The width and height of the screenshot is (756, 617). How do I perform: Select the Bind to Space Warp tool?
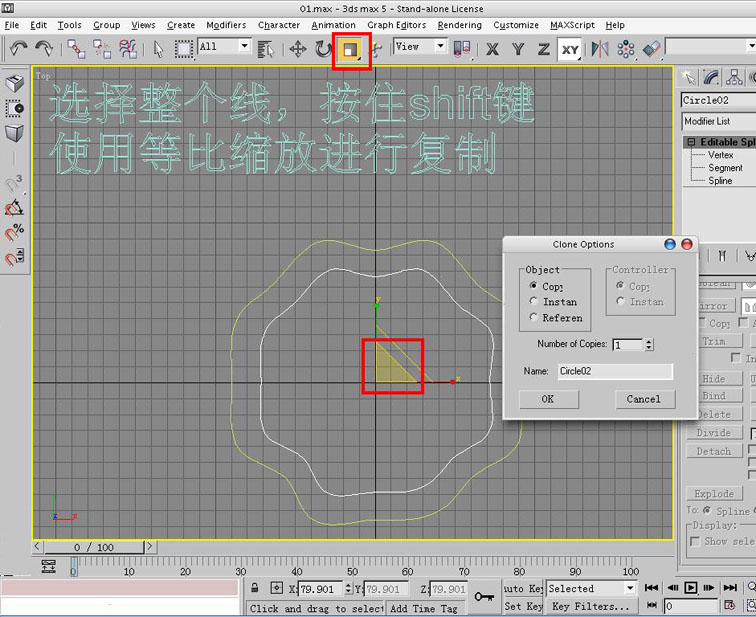128,49
